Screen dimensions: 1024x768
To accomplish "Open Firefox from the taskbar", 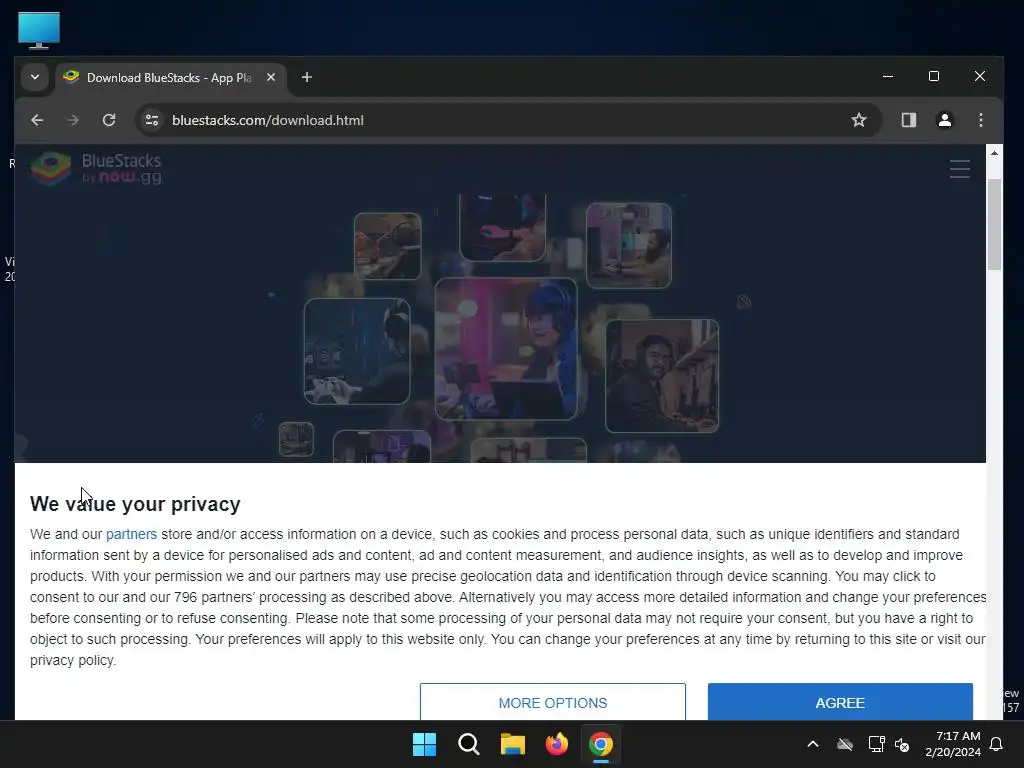I will click(556, 744).
